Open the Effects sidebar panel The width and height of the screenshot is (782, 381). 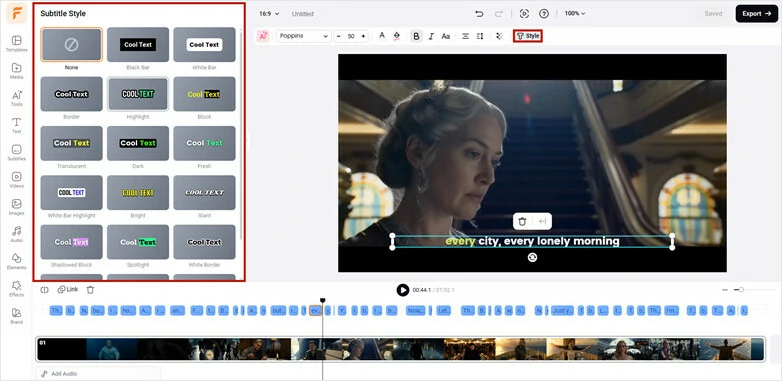[16, 288]
